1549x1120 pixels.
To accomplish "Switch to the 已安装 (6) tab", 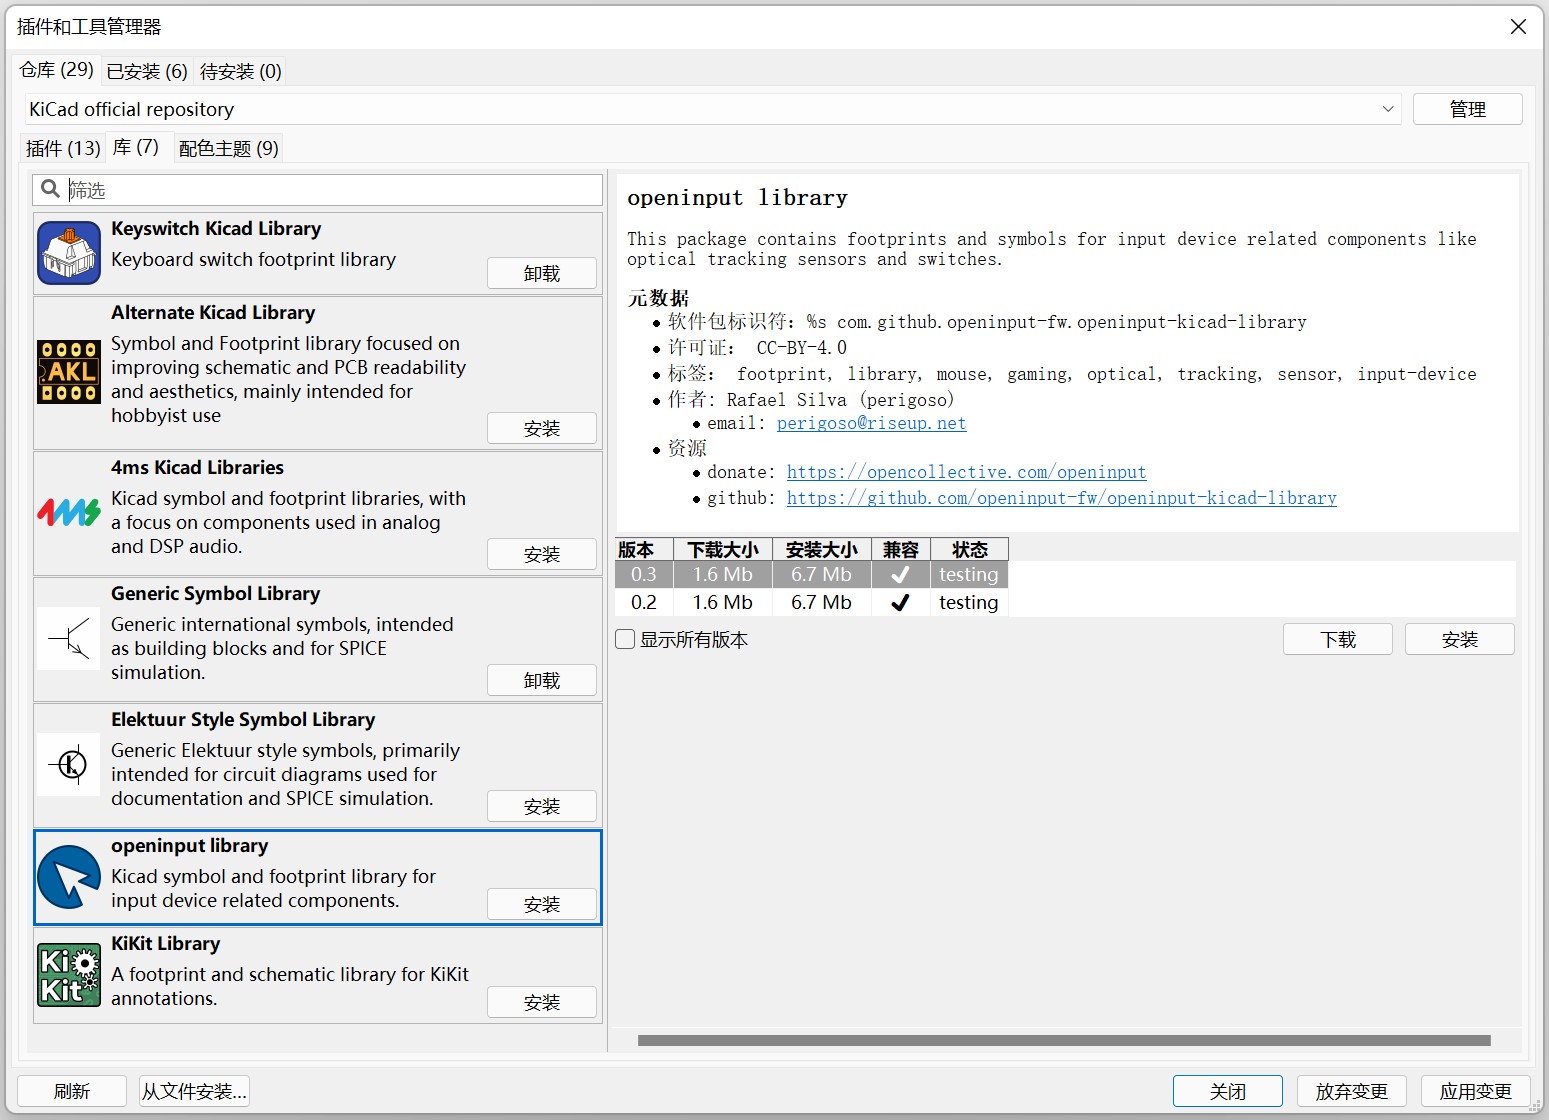I will point(147,71).
